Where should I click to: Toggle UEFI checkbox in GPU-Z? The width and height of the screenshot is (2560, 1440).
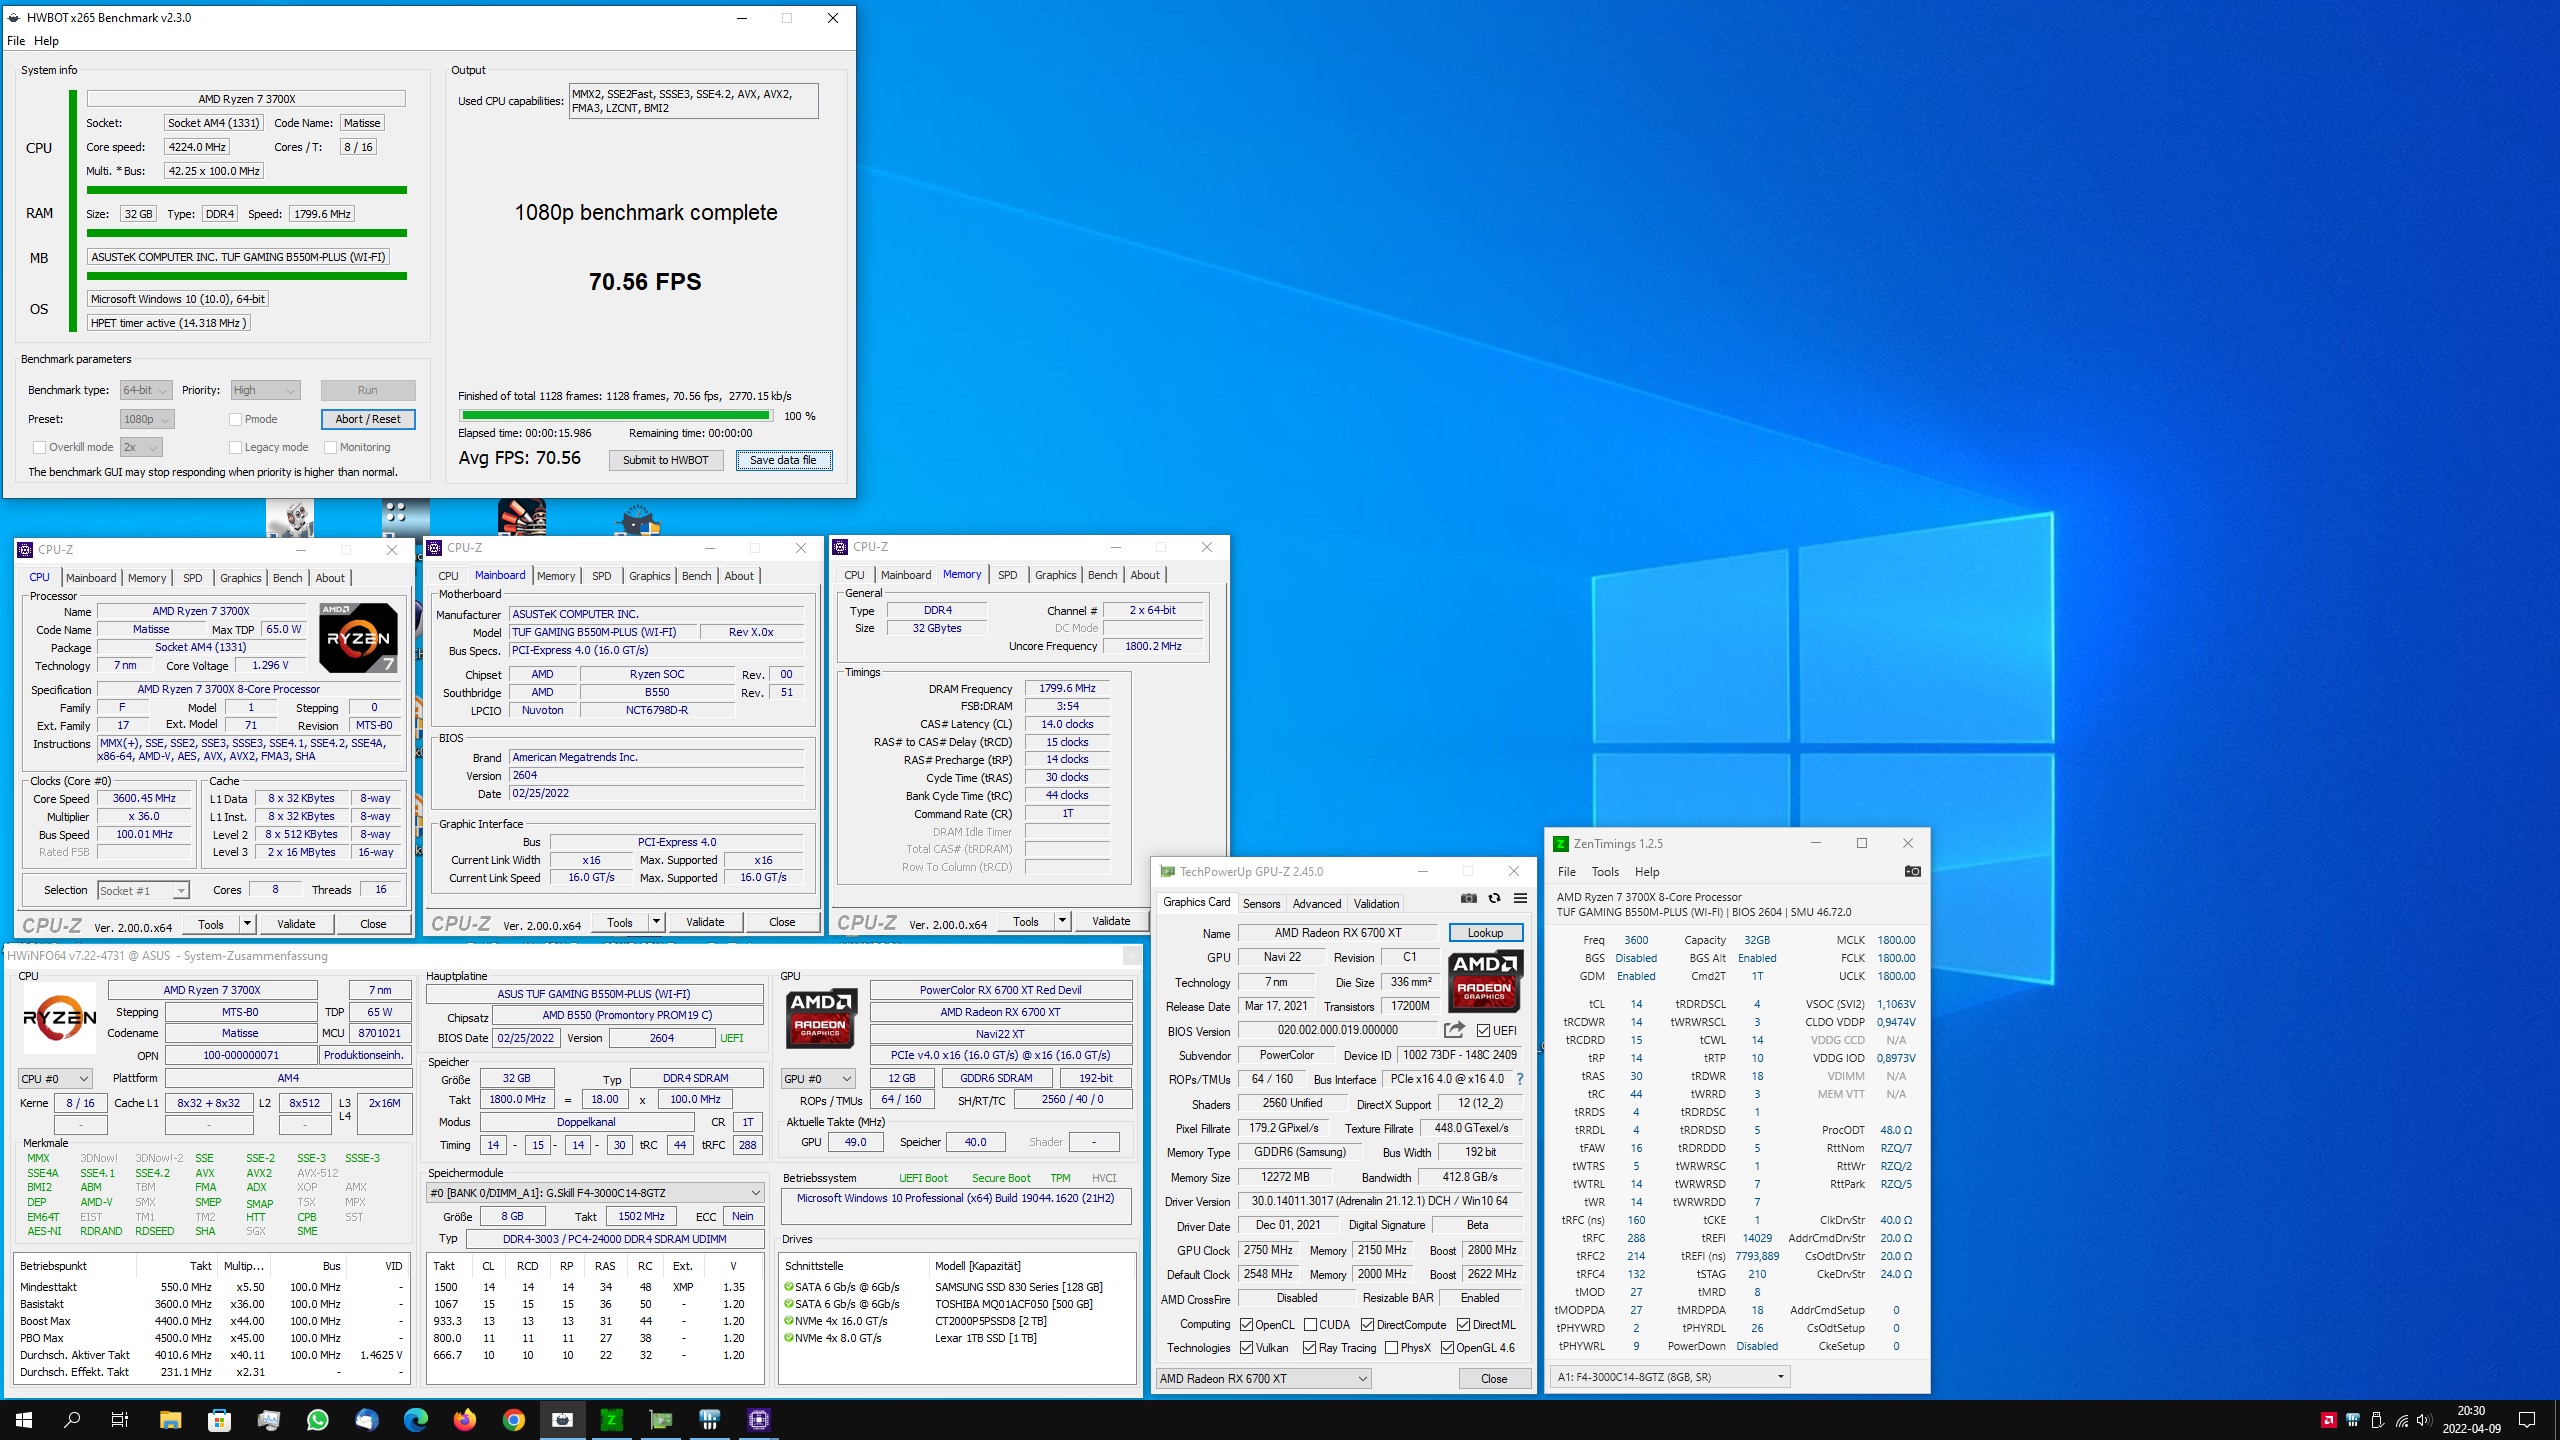[1484, 1030]
